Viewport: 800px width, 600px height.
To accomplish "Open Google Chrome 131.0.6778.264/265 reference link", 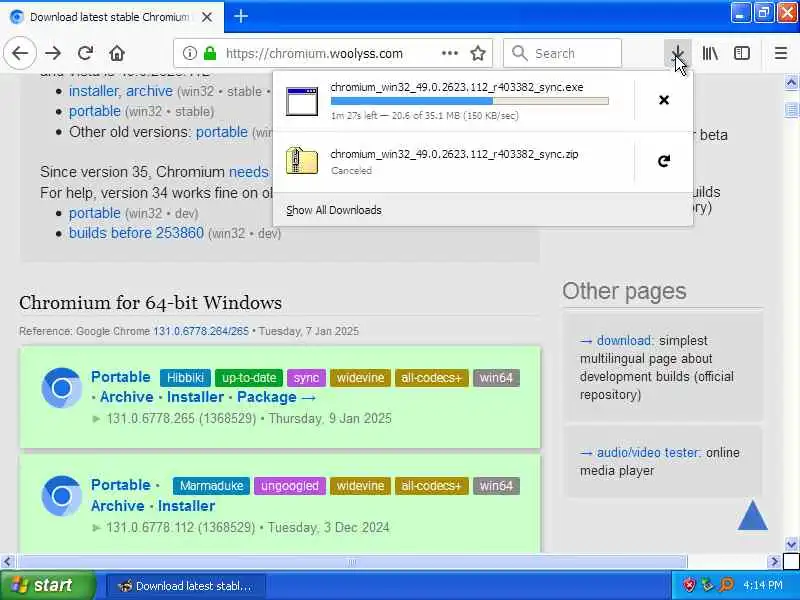I will [x=201, y=331].
